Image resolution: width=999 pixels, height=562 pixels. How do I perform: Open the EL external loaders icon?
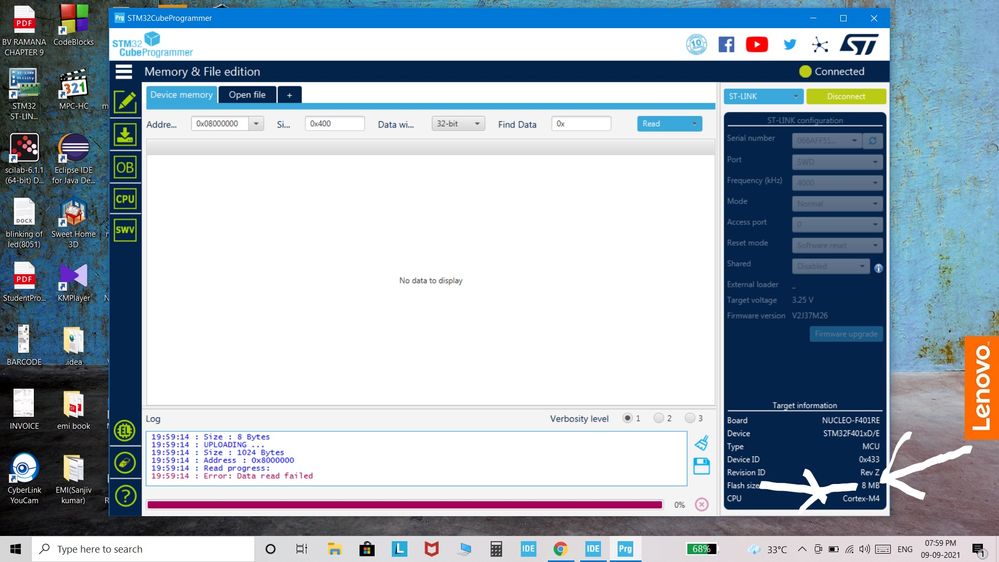coord(125,431)
